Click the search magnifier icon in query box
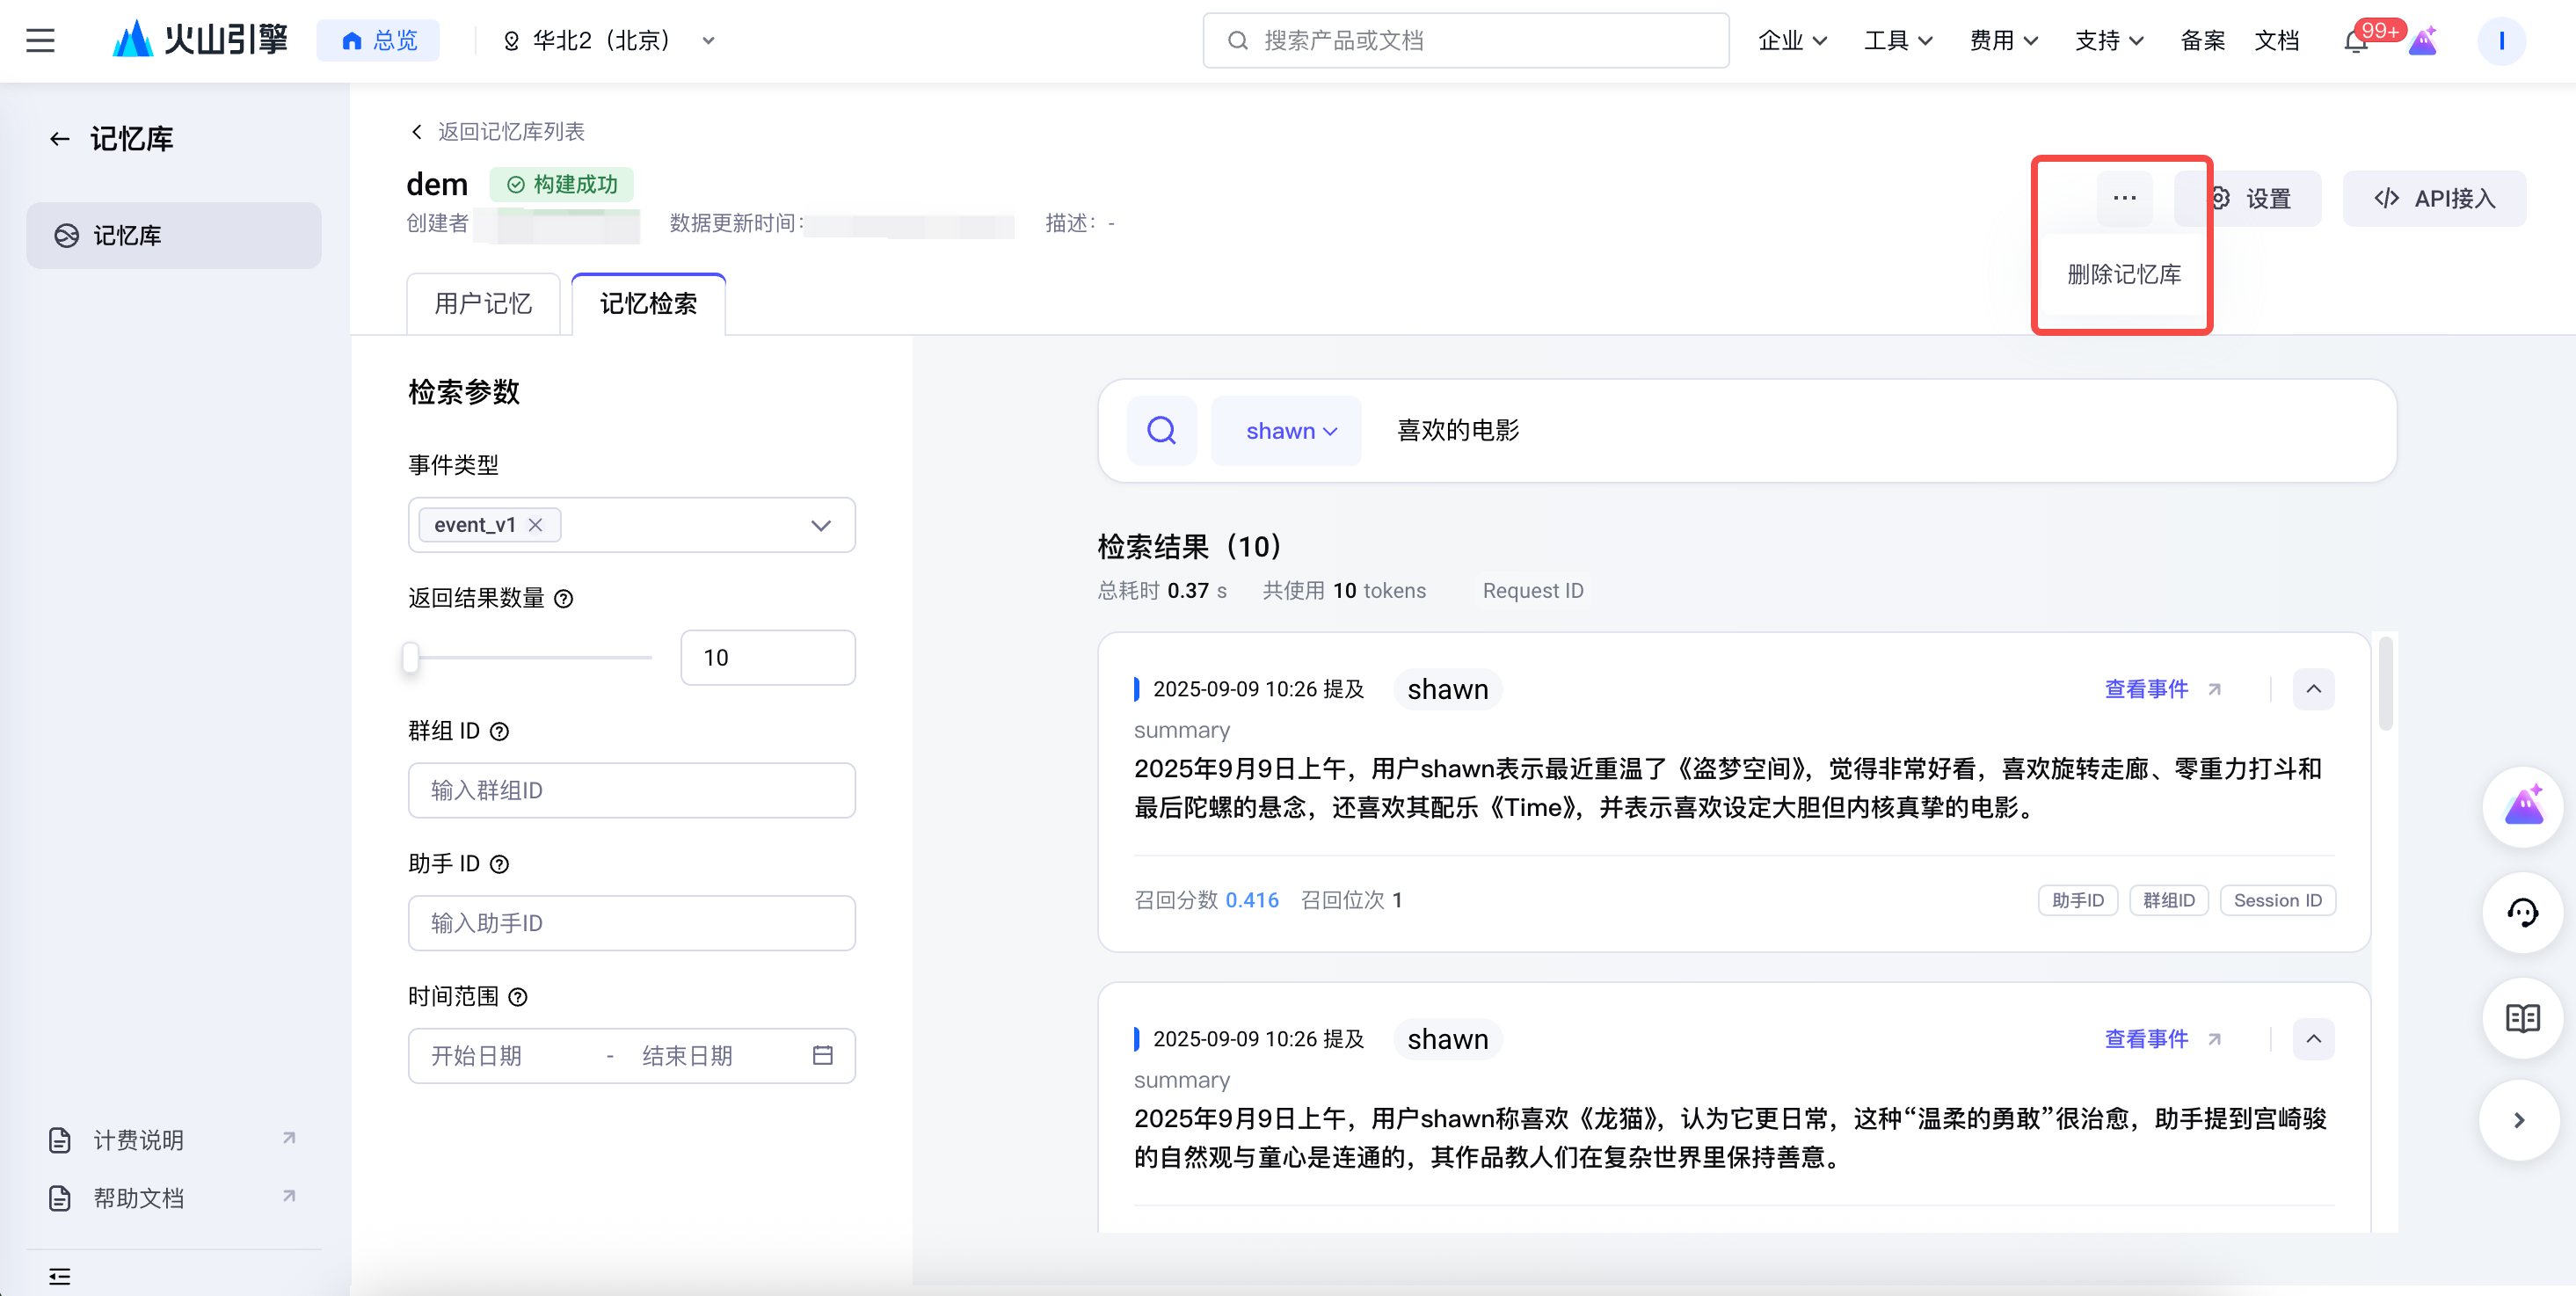Screen dimensions: 2576x1296 pyautogui.click(x=1161, y=431)
